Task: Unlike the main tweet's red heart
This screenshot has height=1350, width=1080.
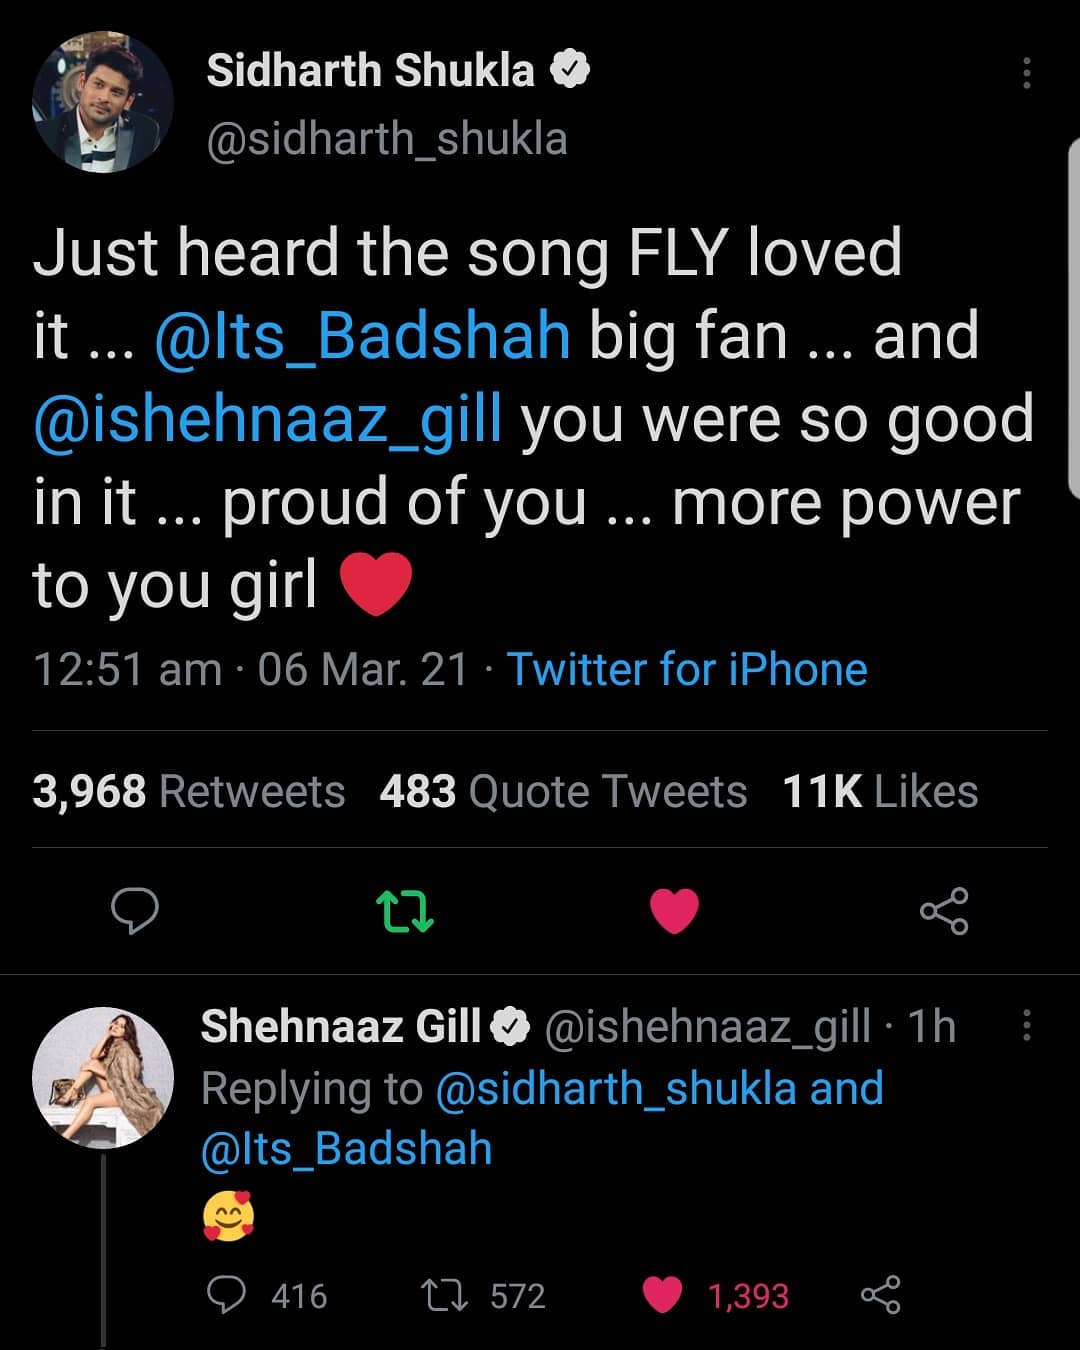Action: [674, 911]
